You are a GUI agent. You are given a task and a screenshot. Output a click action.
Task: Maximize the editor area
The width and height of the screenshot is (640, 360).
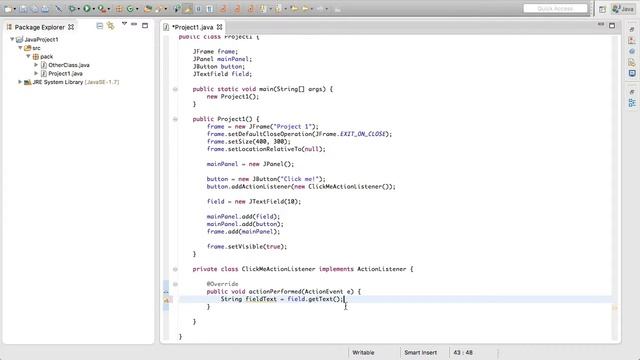tap(612, 25)
